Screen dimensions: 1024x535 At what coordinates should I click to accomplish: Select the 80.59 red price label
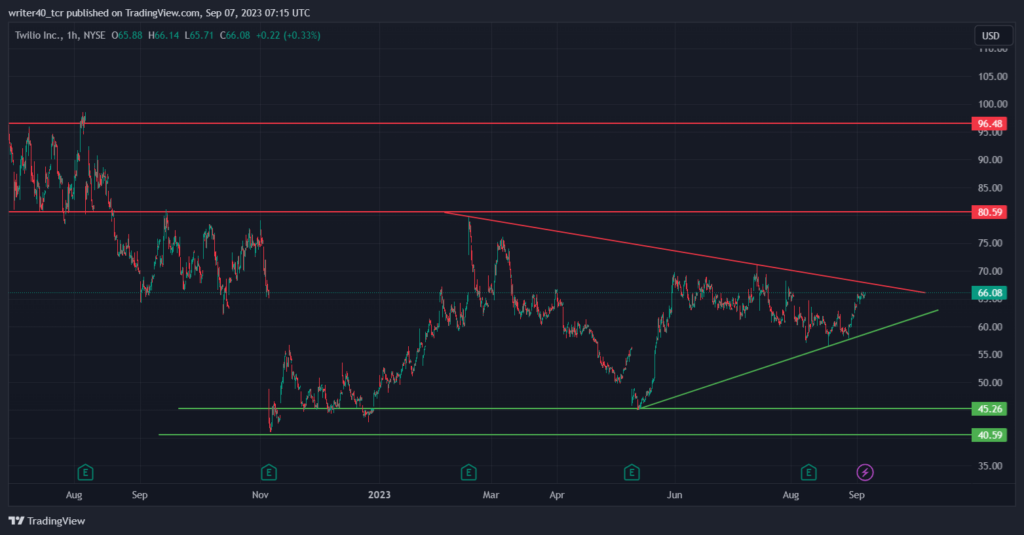(989, 212)
